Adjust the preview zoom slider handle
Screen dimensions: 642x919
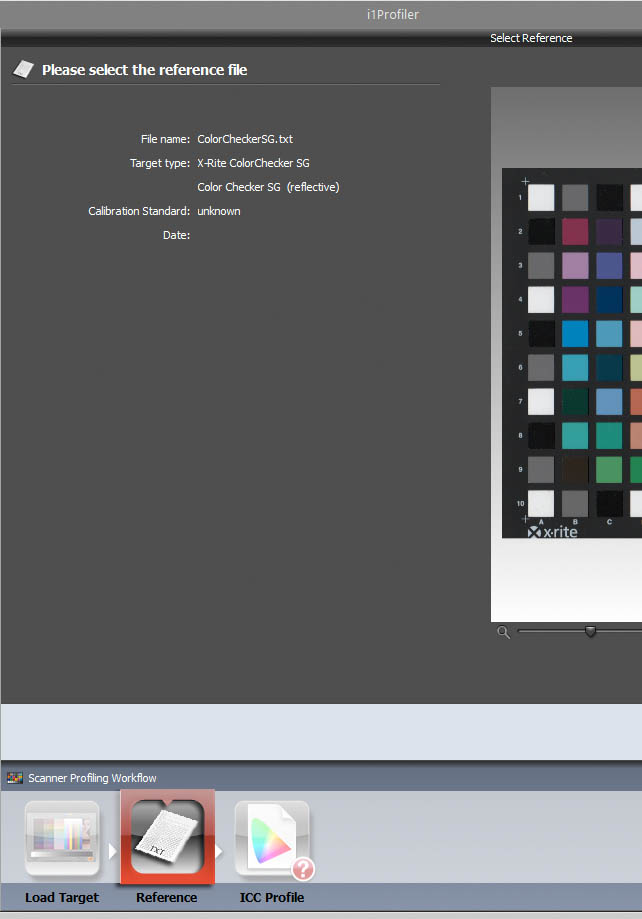(590, 631)
